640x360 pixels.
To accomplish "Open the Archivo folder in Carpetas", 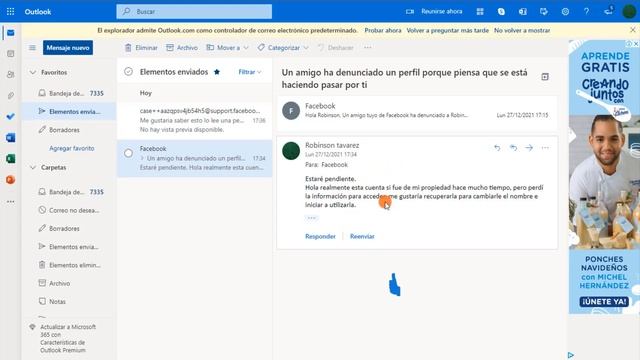I will tap(69, 283).
